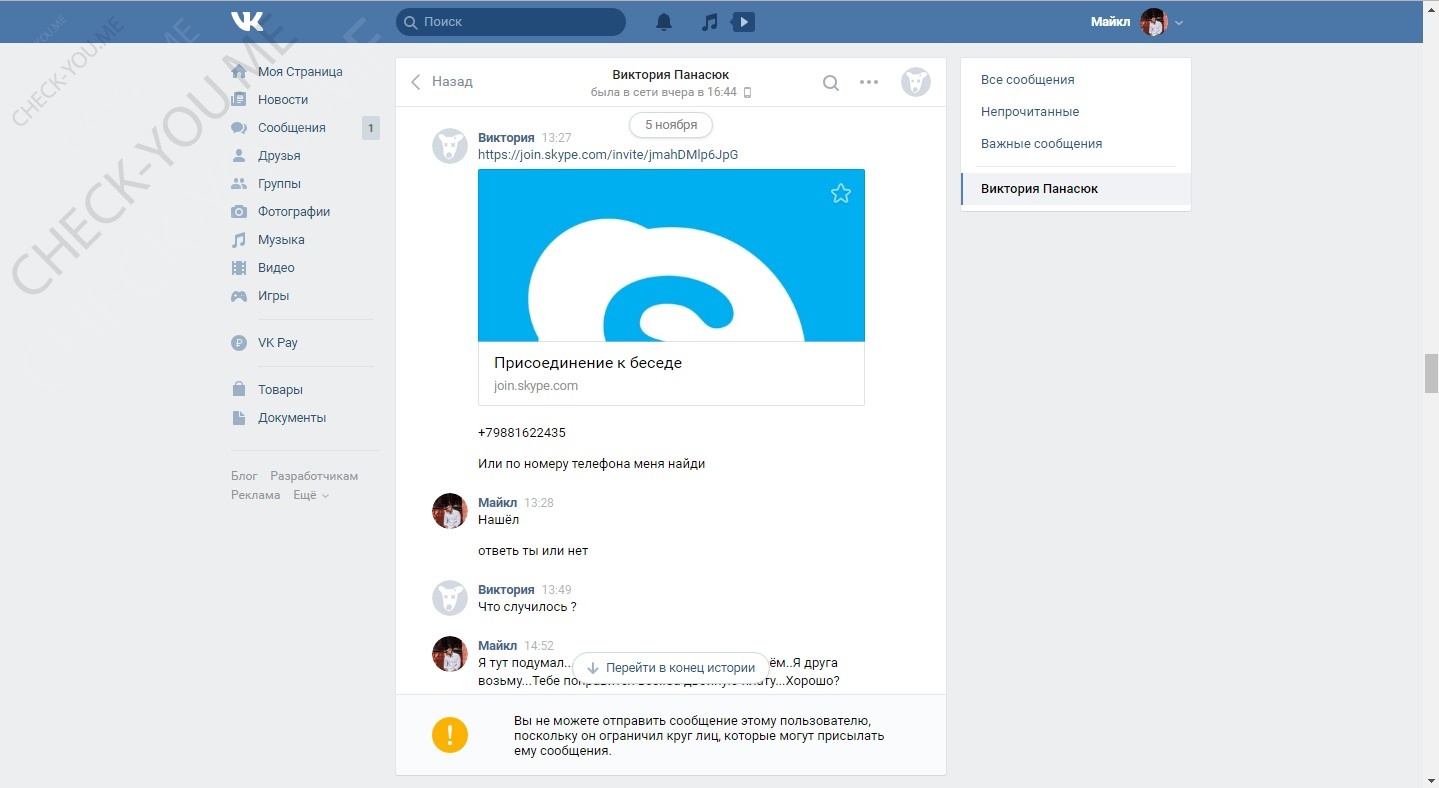Click Виктория's avatar at the 13:27 message
1439x788 pixels.
tap(450, 147)
